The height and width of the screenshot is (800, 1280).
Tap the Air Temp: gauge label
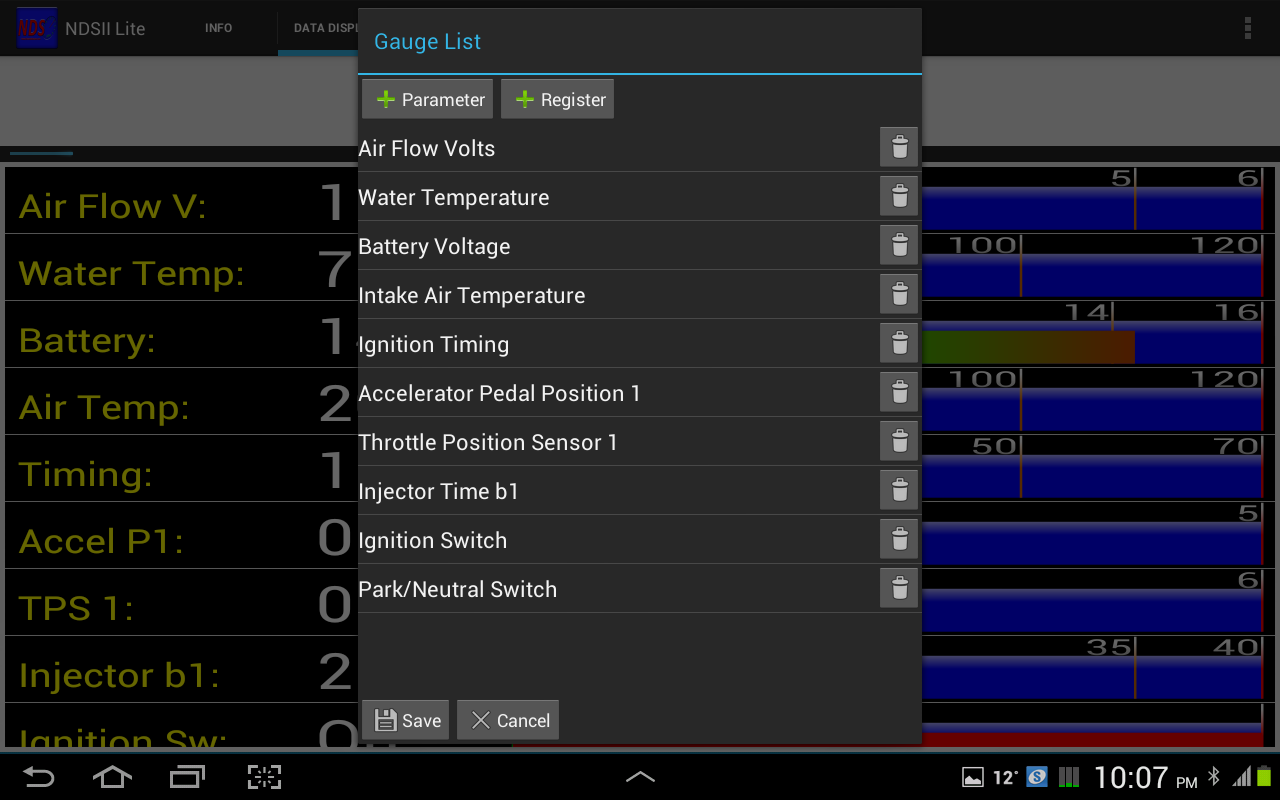[x=104, y=407]
